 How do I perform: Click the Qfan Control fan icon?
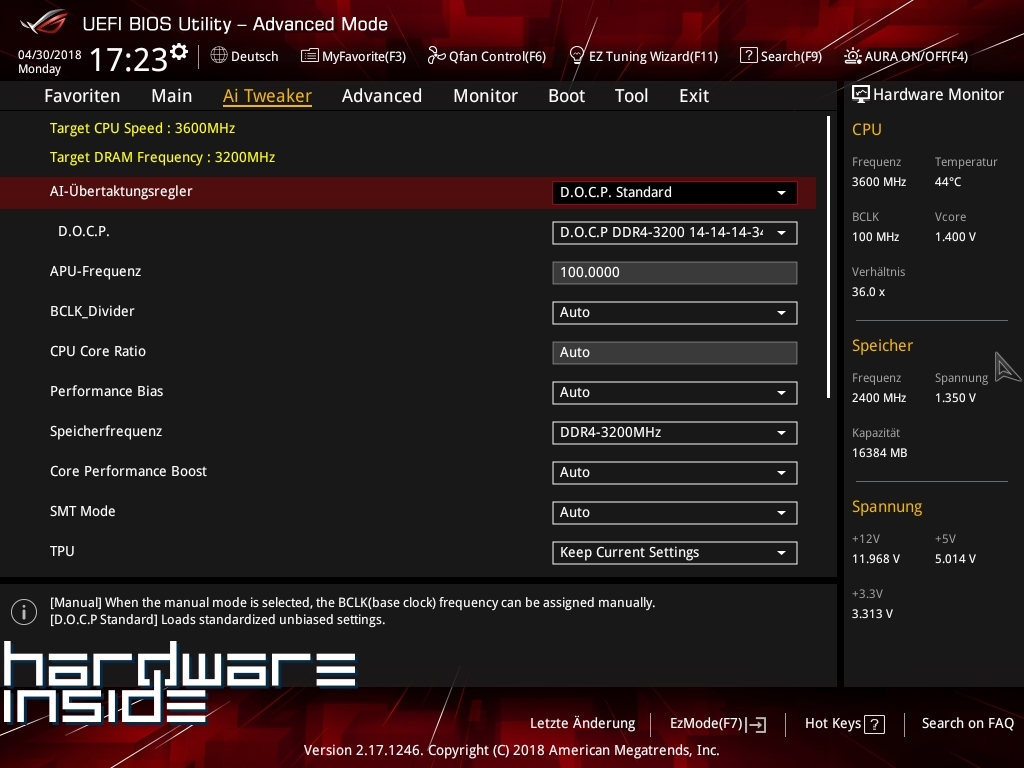436,56
